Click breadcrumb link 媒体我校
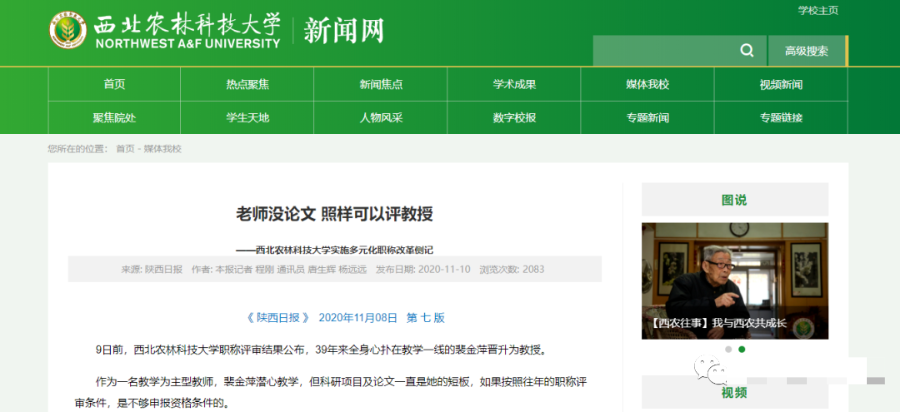 click(x=163, y=149)
